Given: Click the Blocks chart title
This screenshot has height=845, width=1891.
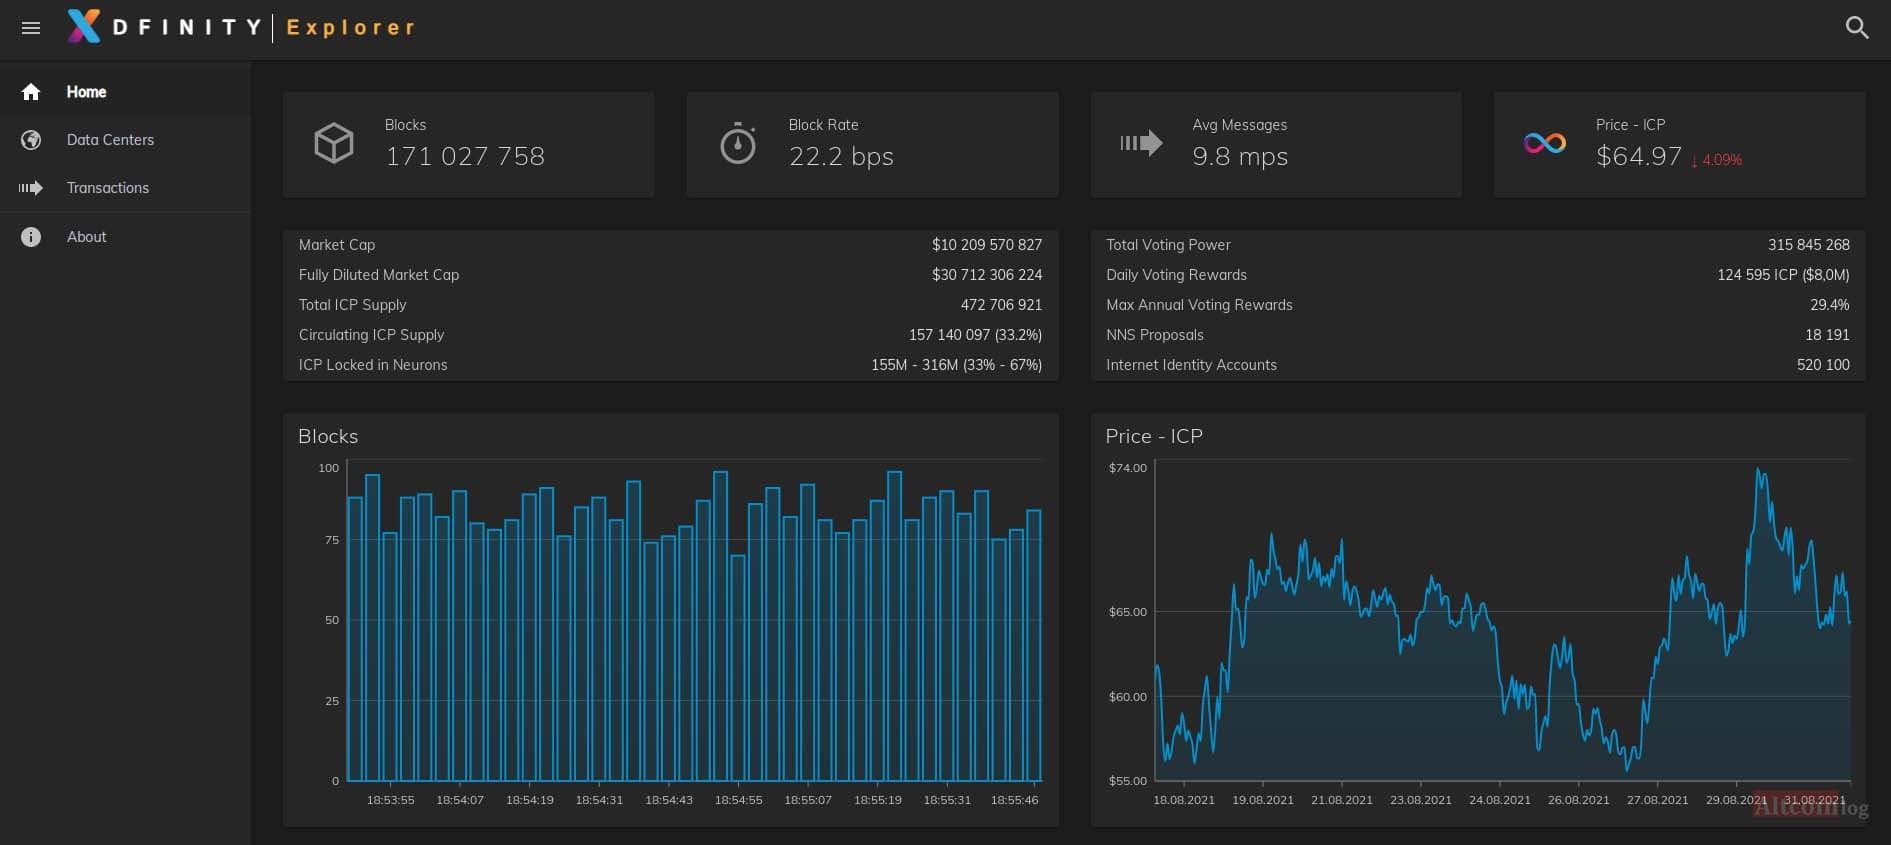Looking at the screenshot, I should coord(328,436).
